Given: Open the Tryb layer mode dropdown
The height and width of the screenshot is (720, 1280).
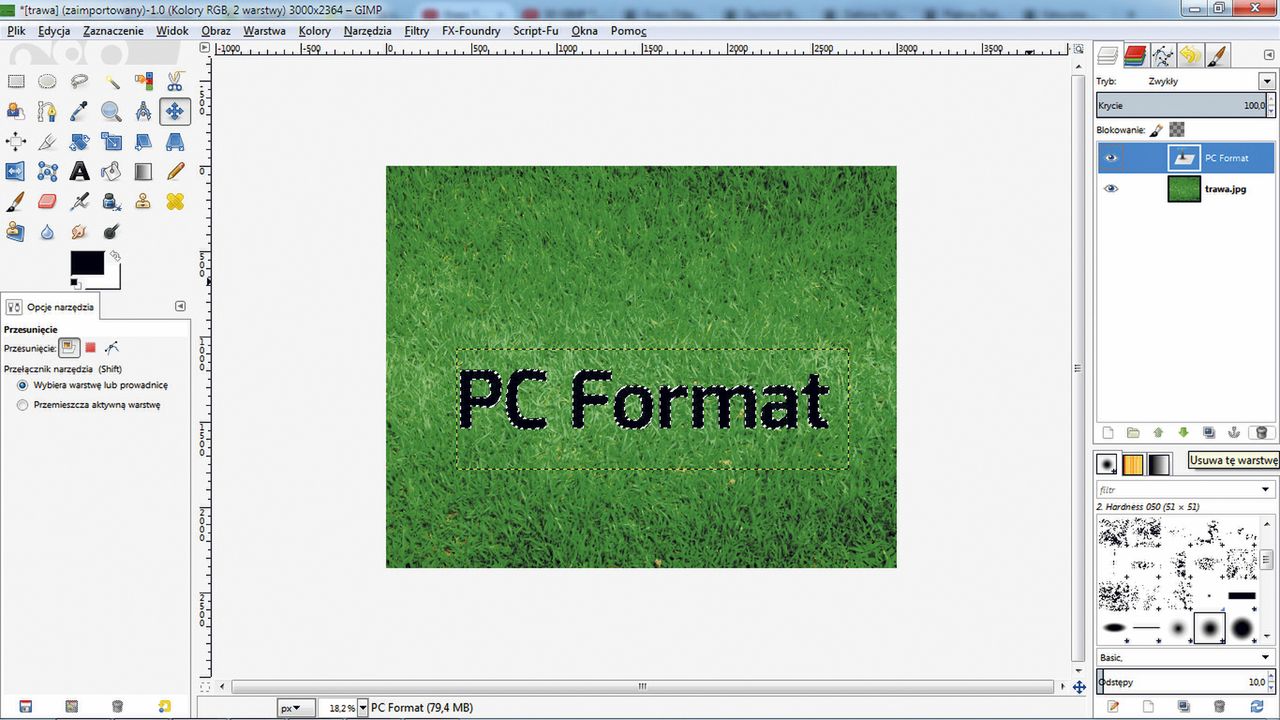Looking at the screenshot, I should point(1267,81).
